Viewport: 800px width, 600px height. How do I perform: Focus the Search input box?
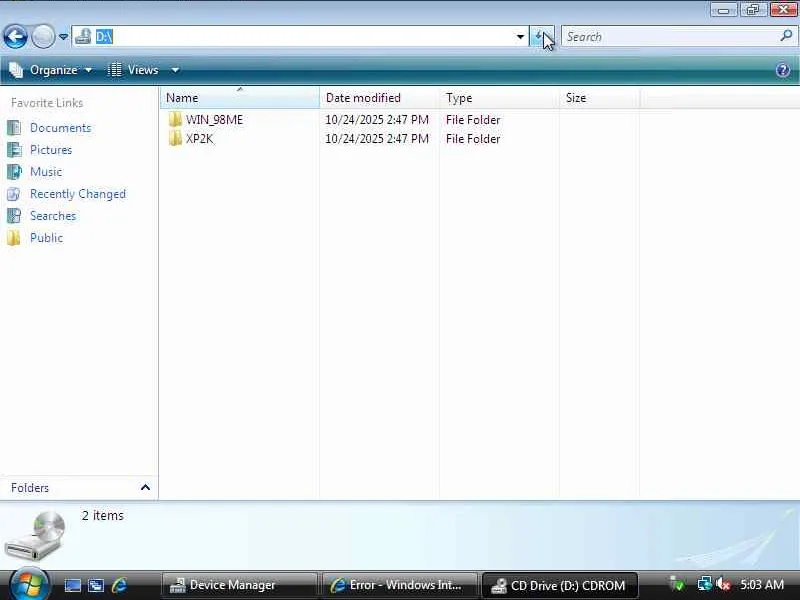[x=671, y=36]
